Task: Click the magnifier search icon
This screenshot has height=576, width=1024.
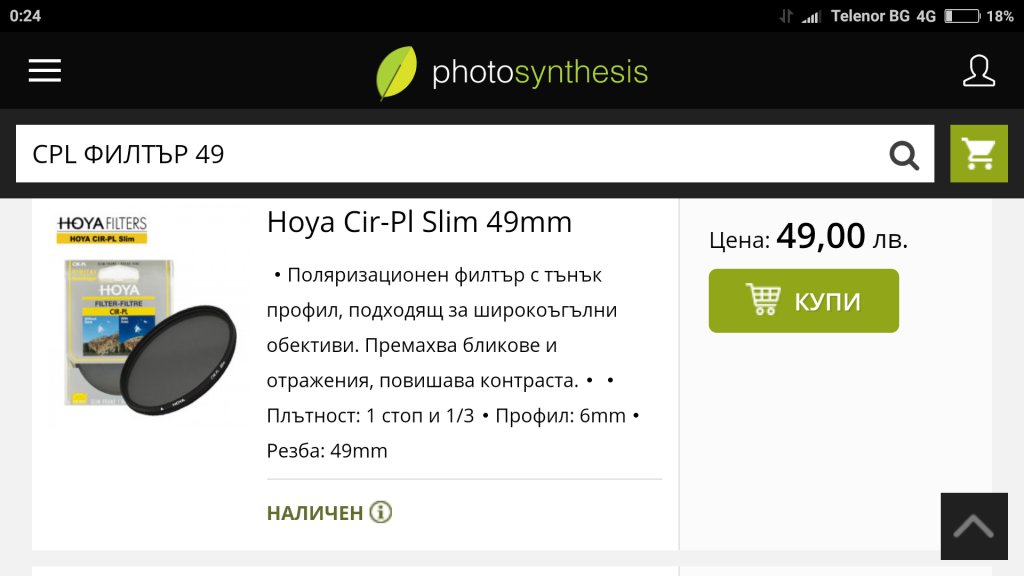Action: (x=904, y=155)
